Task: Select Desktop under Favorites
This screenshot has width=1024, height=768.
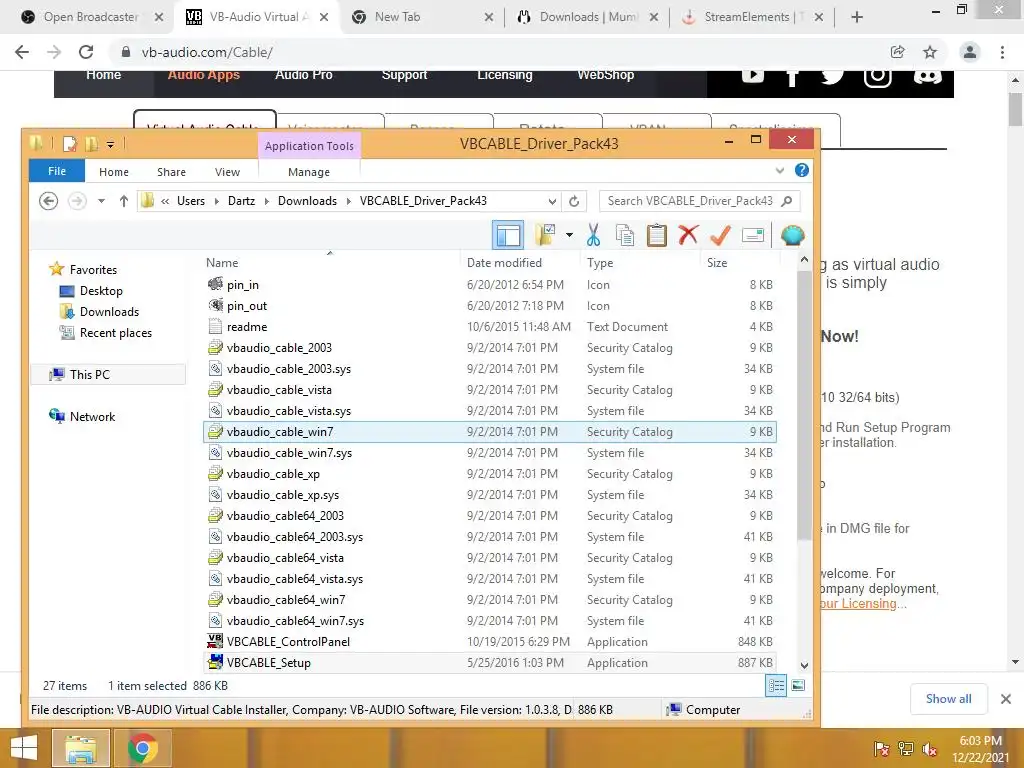Action: (101, 291)
